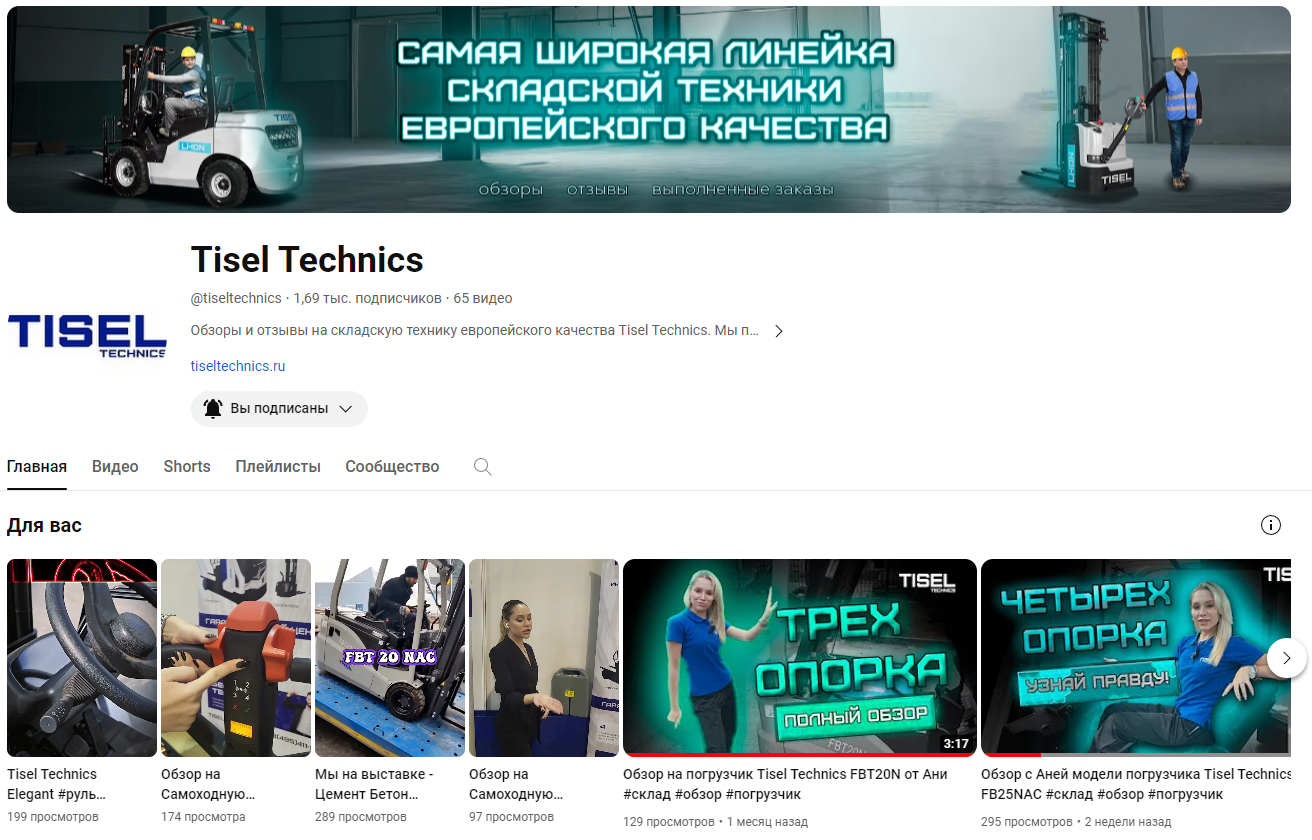This screenshot has height=840, width=1312.
Task: Click the channel banner image
Action: coord(649,109)
